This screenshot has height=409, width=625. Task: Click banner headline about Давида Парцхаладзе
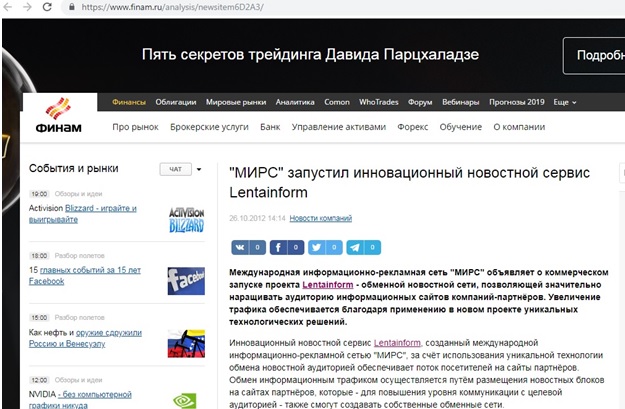(311, 55)
